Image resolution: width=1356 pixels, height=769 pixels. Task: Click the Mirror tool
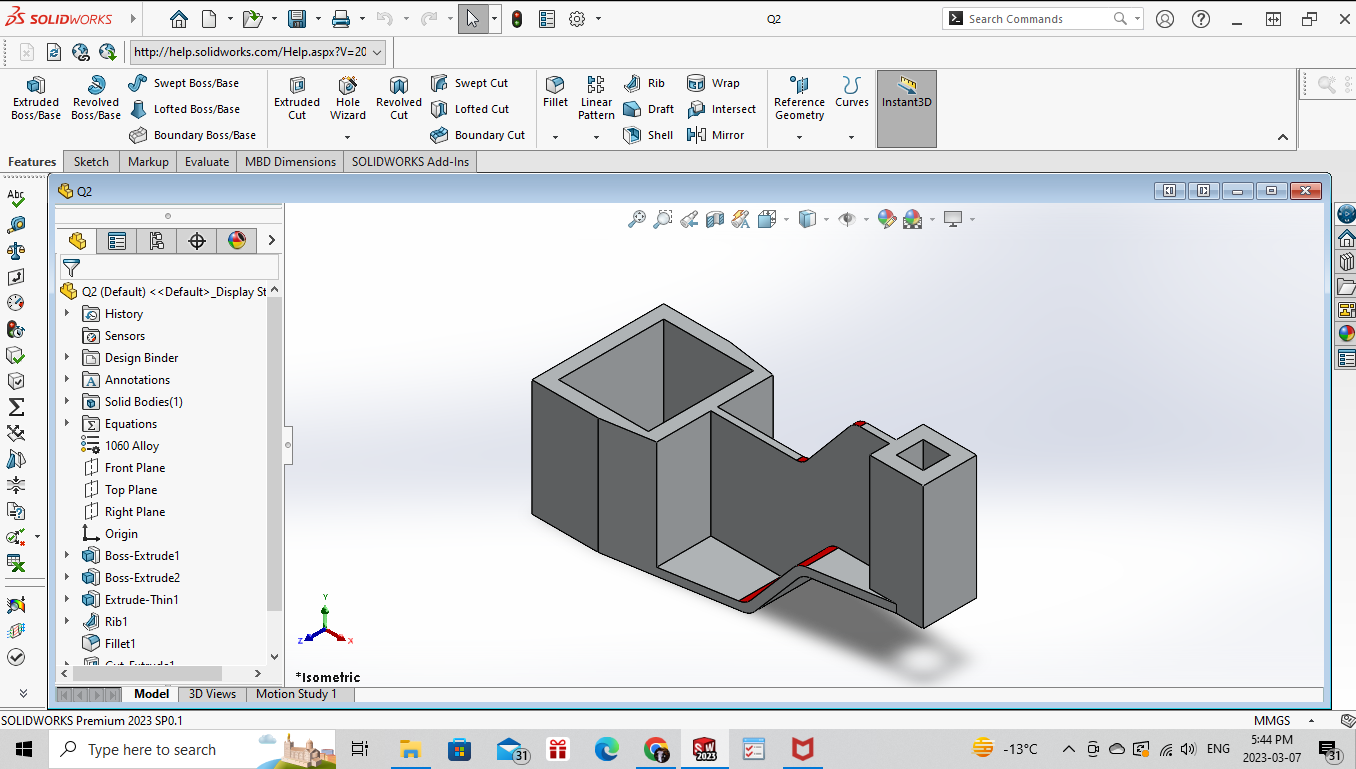tap(715, 135)
